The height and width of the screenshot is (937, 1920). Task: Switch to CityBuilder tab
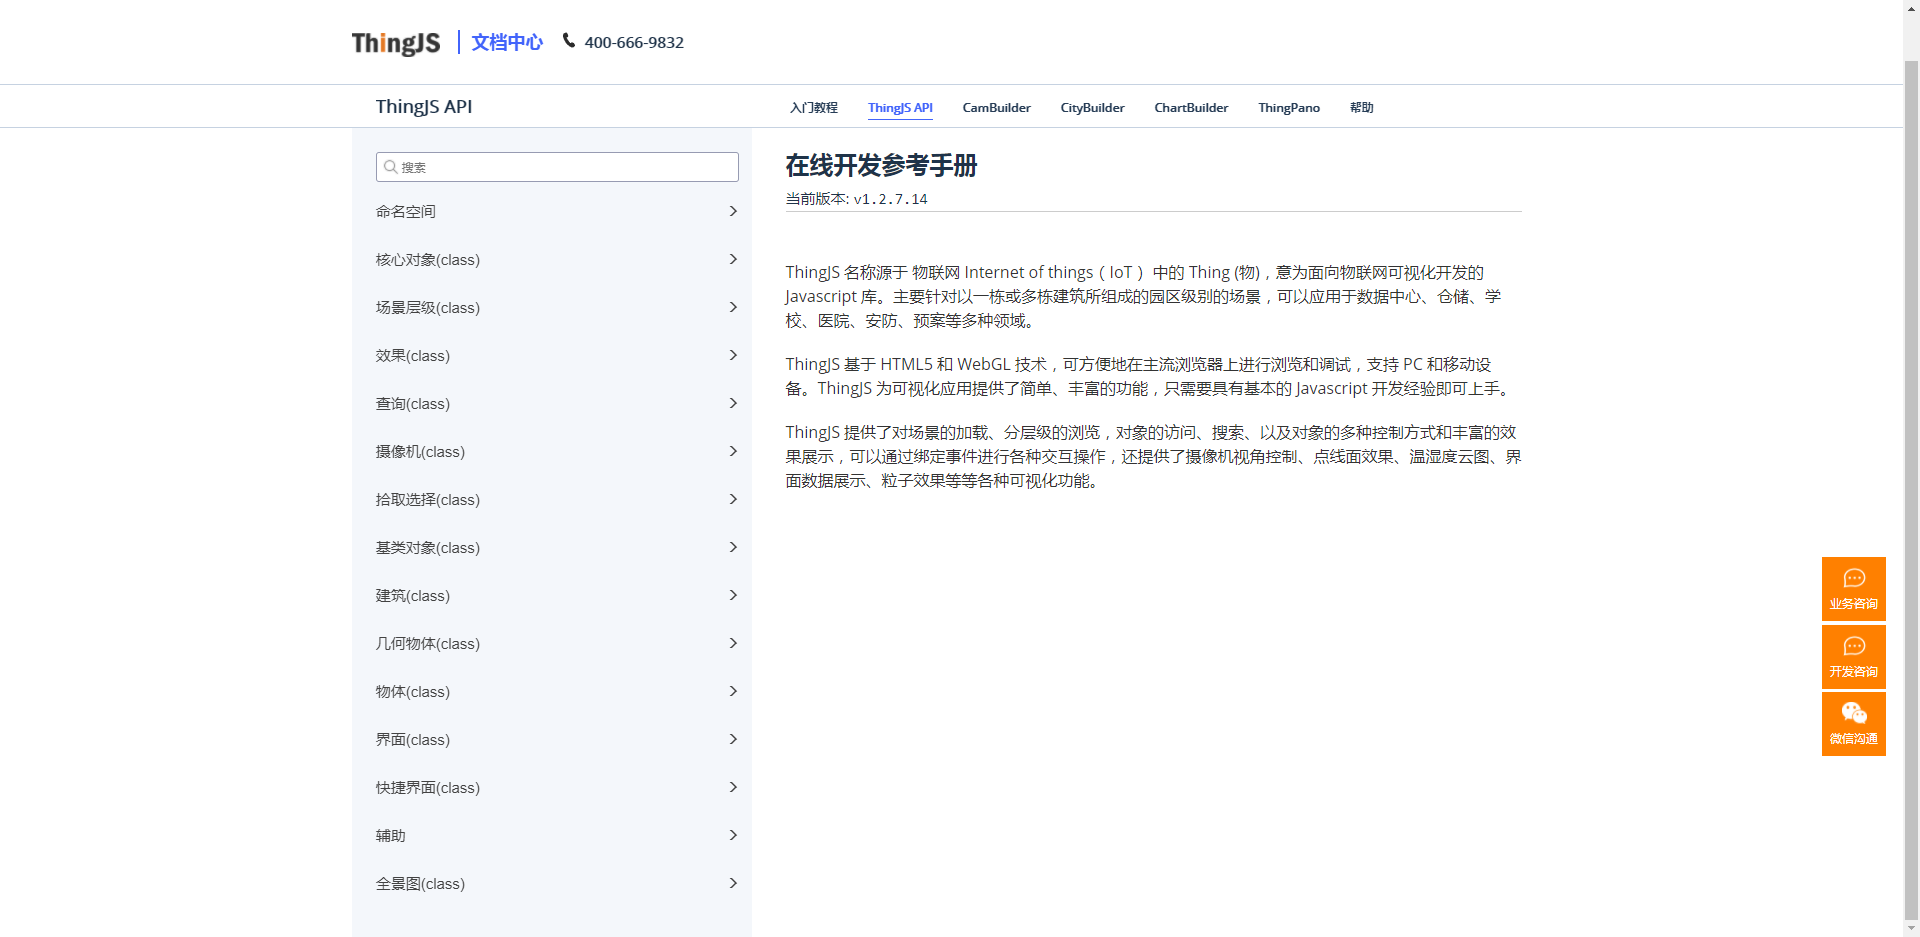pyautogui.click(x=1092, y=108)
